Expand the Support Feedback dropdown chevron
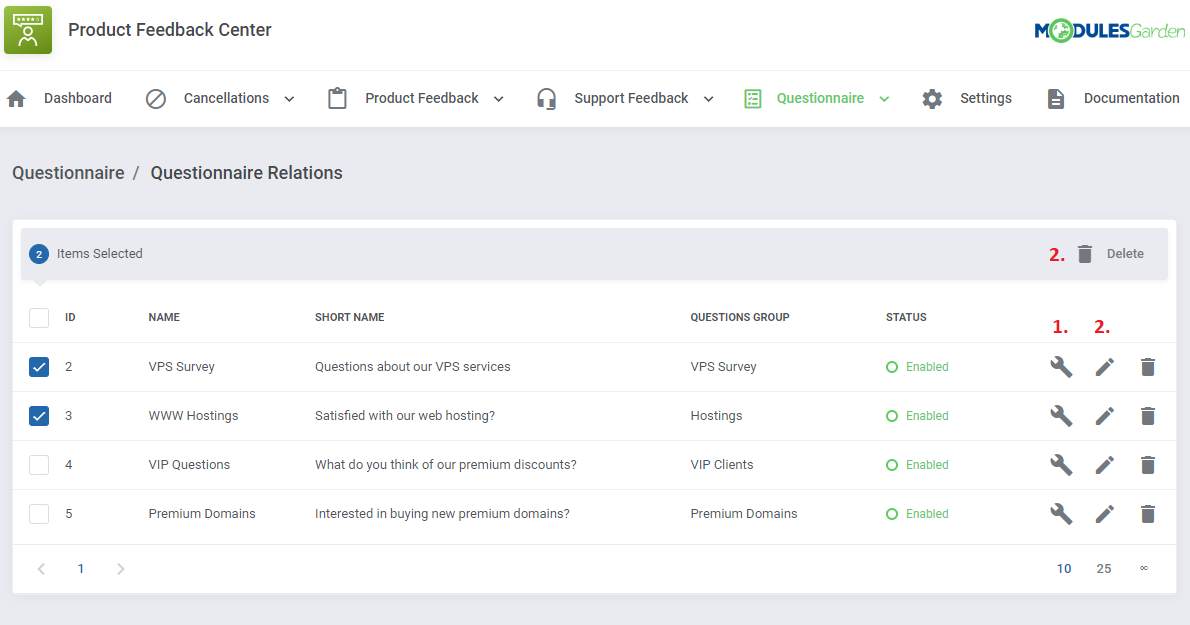 coord(708,99)
